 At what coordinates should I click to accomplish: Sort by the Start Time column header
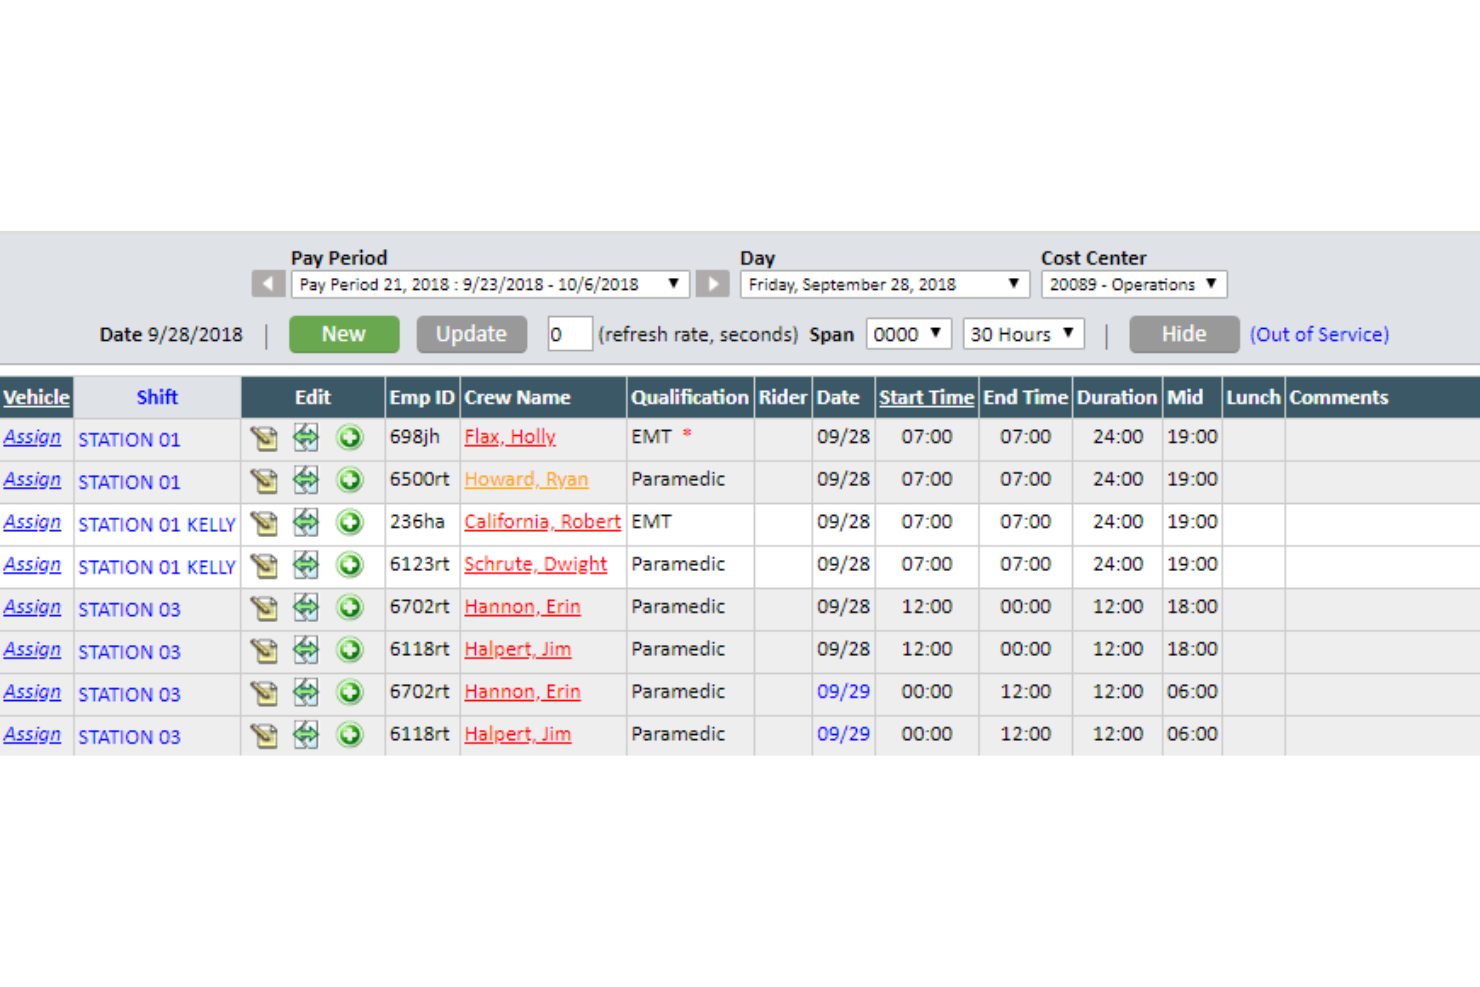click(926, 397)
